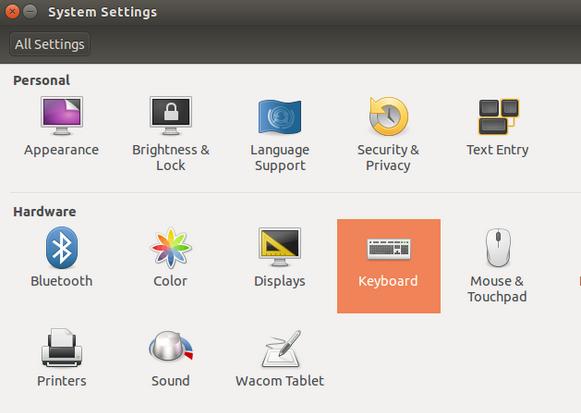Open Mouse & Touchpad settings
Image resolution: width=581 pixels, height=413 pixels.
pos(497,265)
